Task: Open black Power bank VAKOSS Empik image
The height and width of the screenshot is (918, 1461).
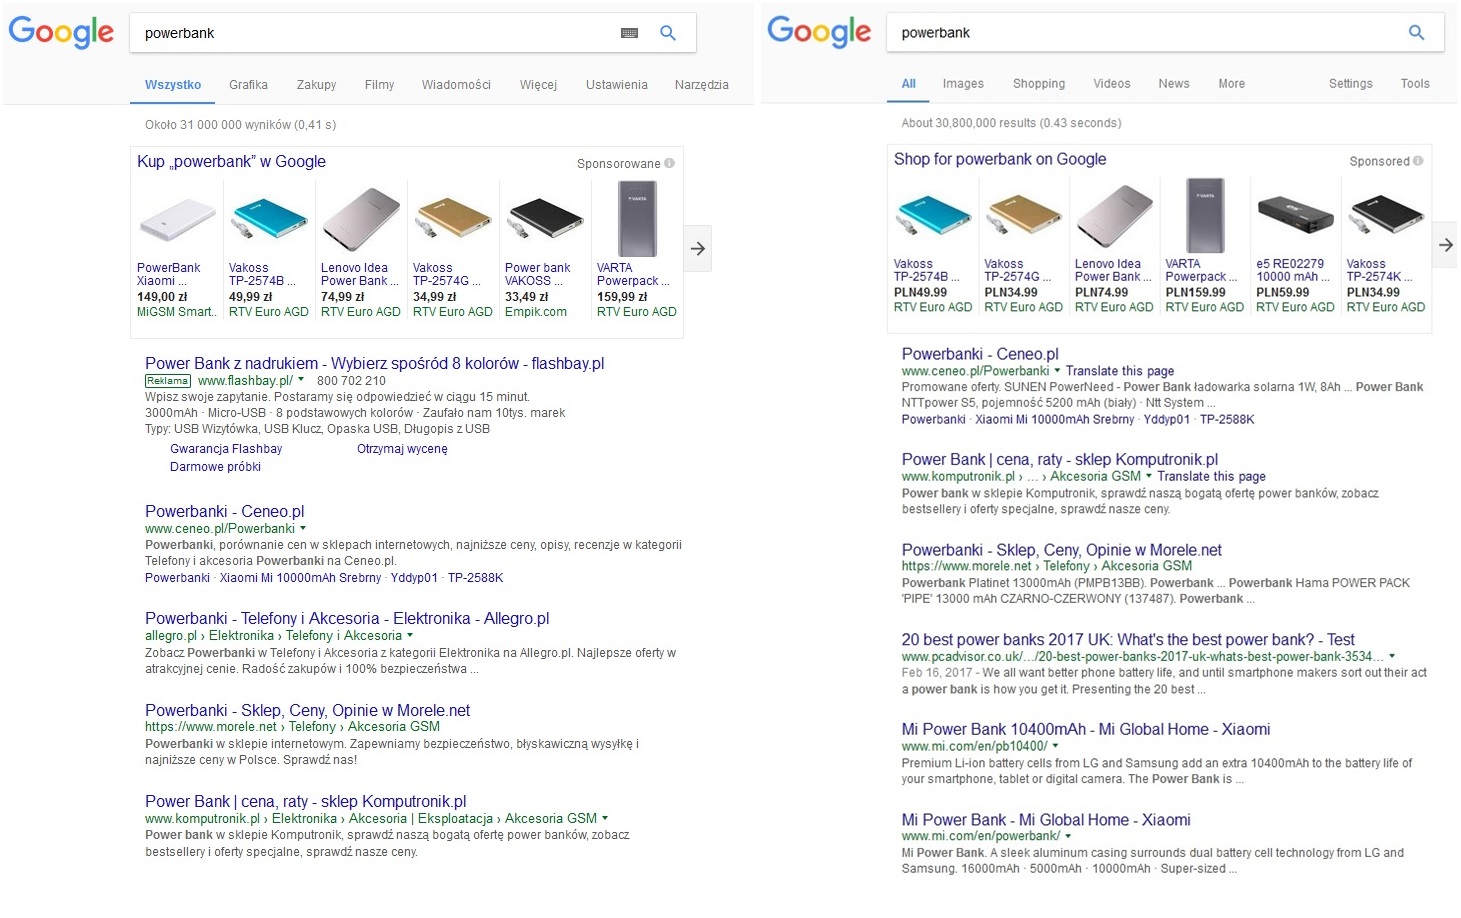Action: pos(545,220)
